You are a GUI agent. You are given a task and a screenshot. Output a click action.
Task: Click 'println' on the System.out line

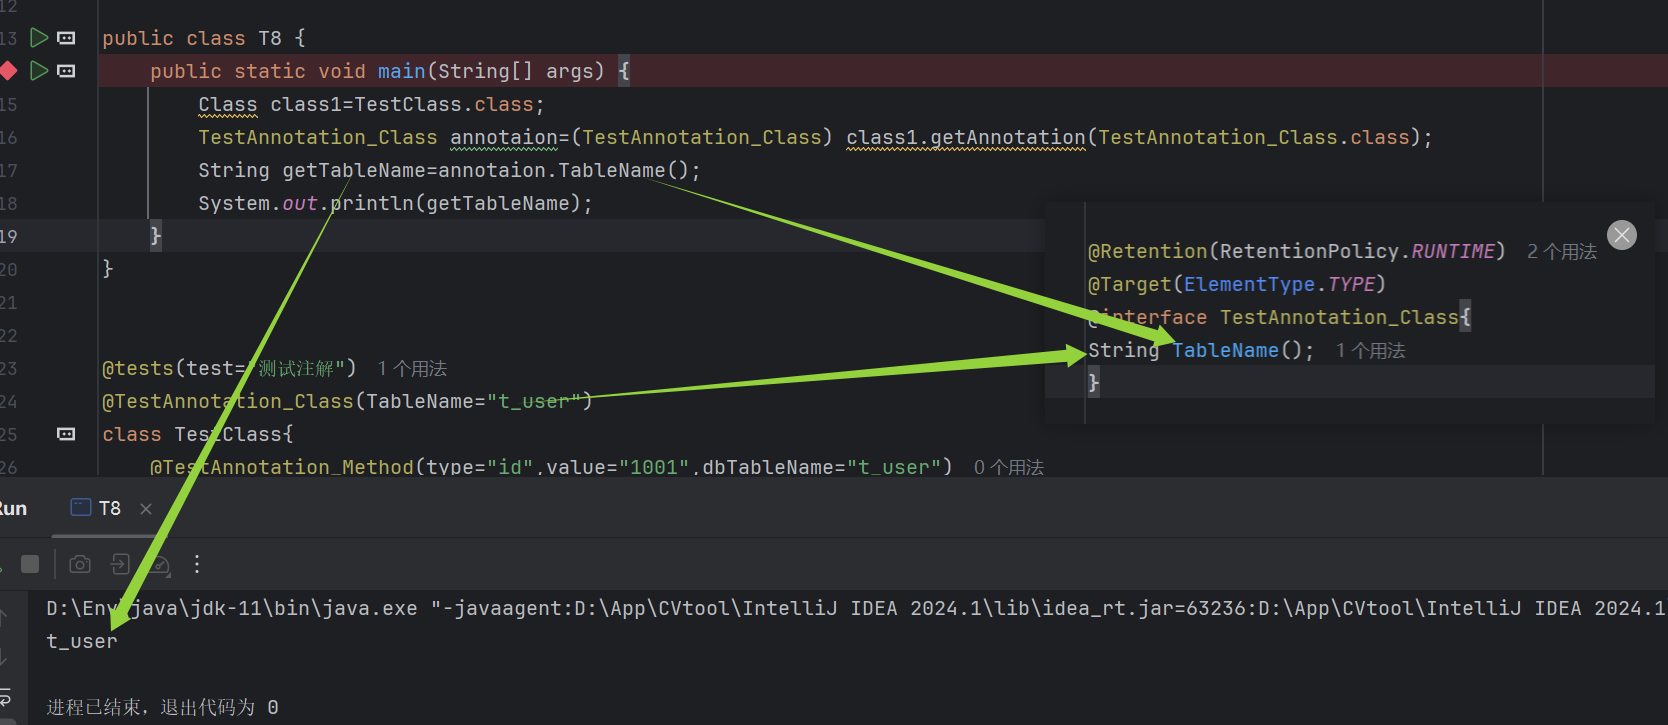coord(372,203)
